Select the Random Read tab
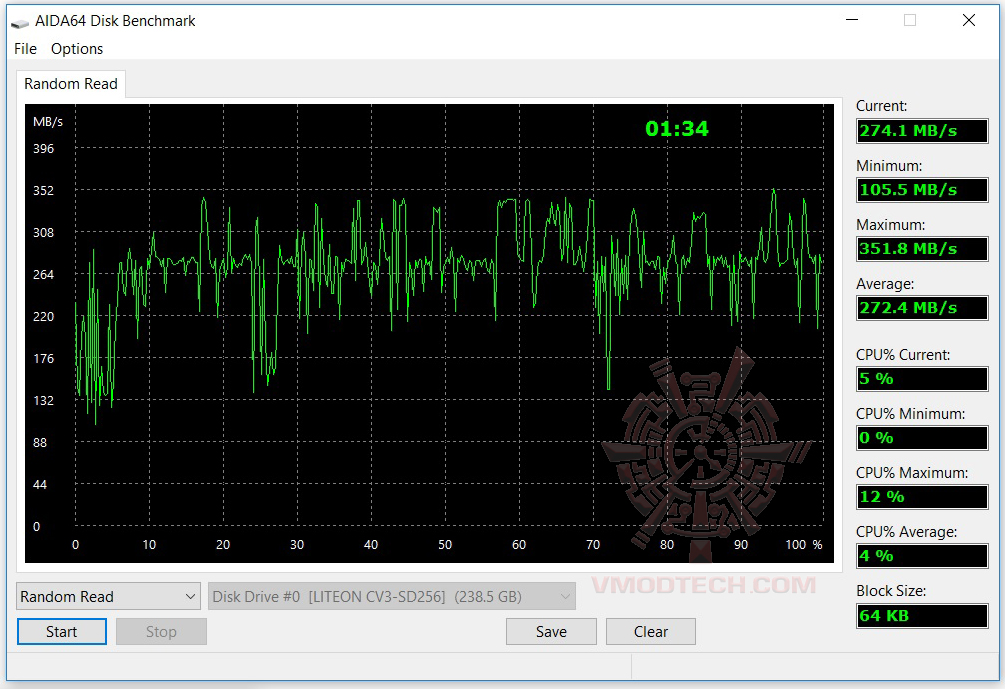This screenshot has height=689, width=1005. [71, 84]
